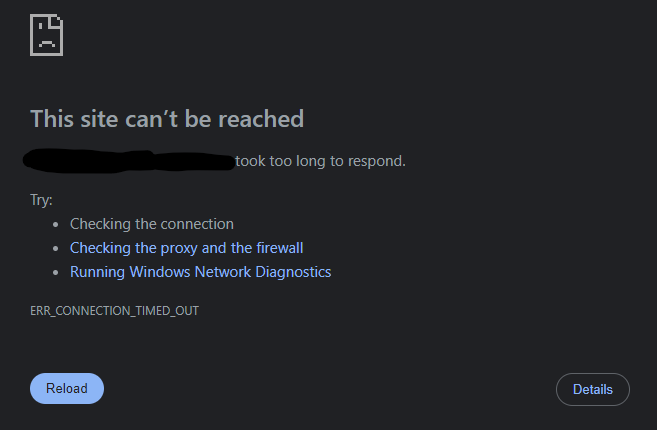Click the word "reached" in the heading
Screen dimensions: 657x430
[x=261, y=119]
